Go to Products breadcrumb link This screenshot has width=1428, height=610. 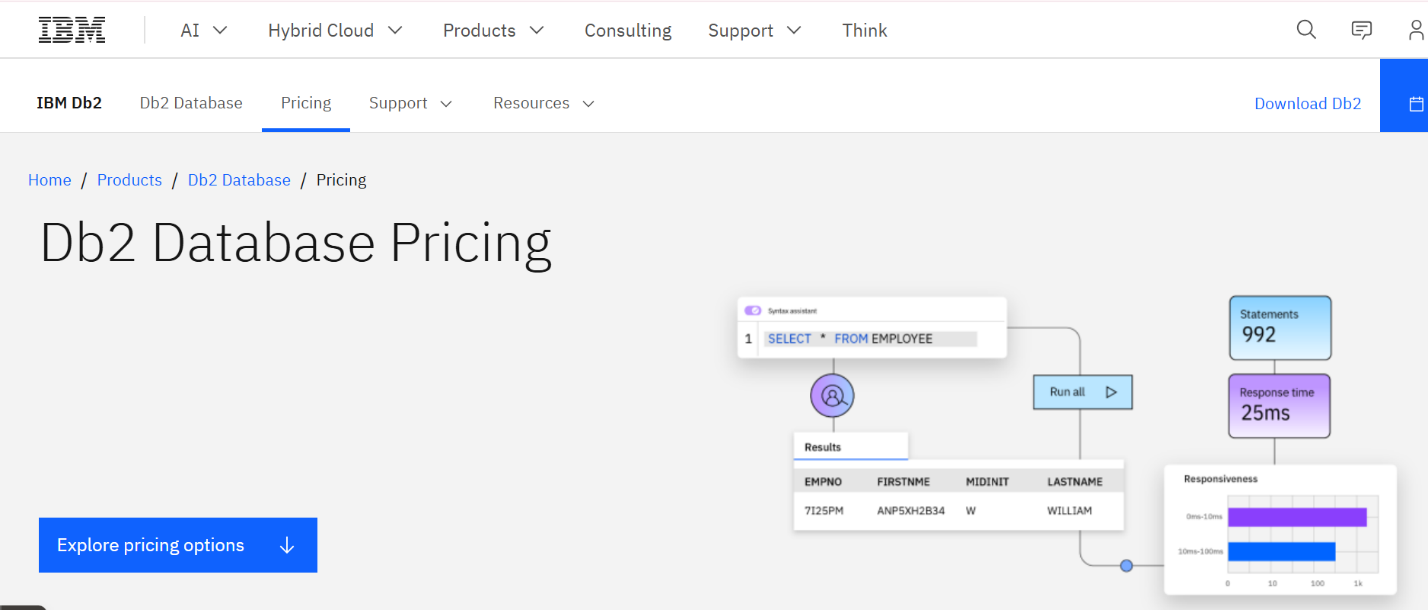tap(129, 180)
